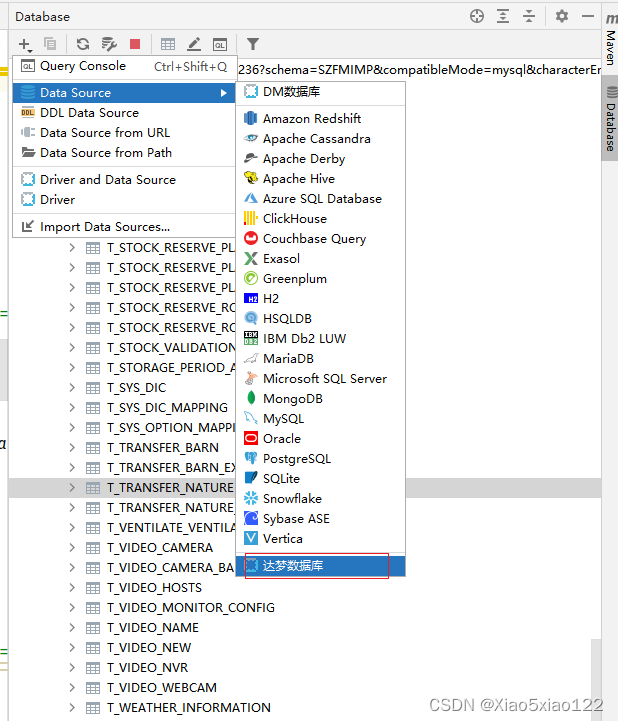Expand the T_SYS_DIC_MAPPING table node
This screenshot has height=721, width=618.
72,408
